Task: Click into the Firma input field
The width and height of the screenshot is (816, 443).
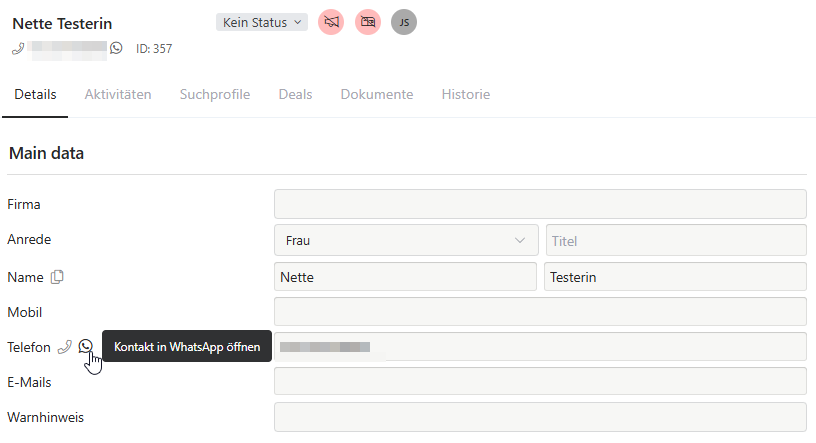Action: [x=540, y=204]
